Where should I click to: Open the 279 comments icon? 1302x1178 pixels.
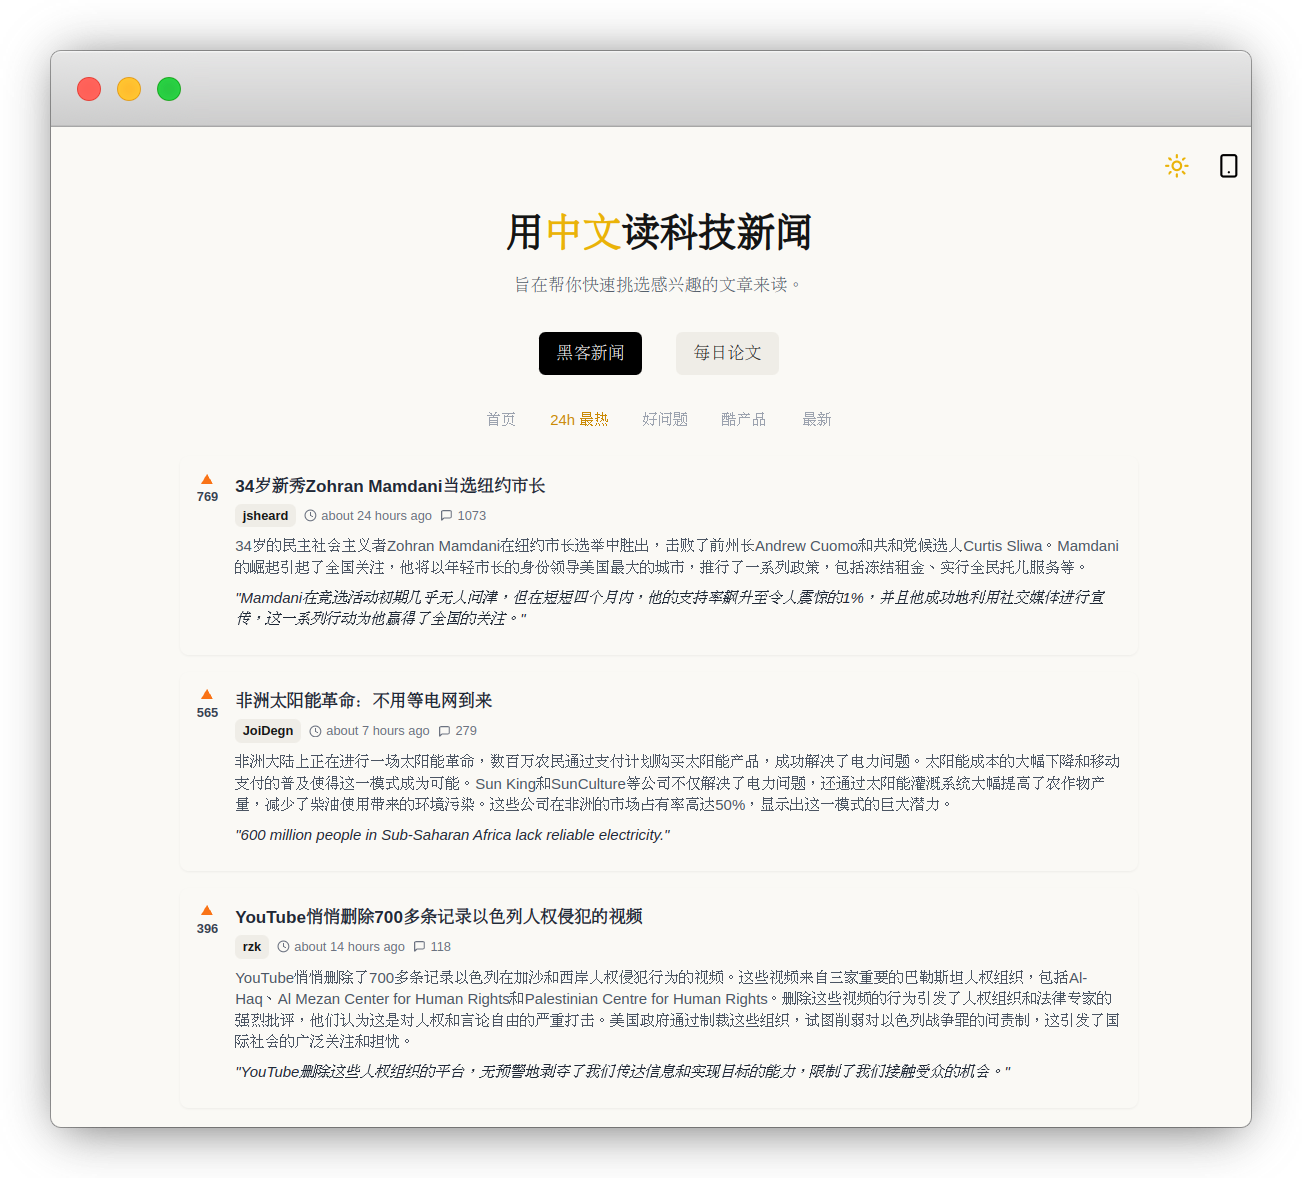pos(445,731)
